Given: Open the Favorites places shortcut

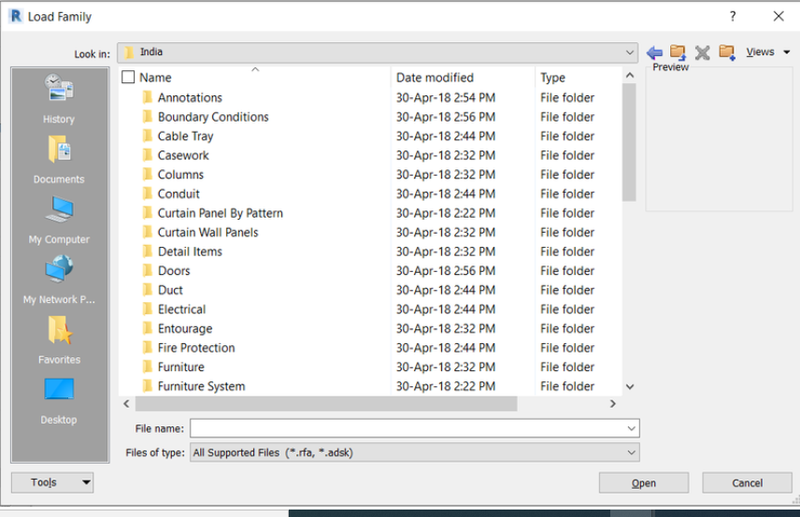Looking at the screenshot, I should [x=59, y=340].
